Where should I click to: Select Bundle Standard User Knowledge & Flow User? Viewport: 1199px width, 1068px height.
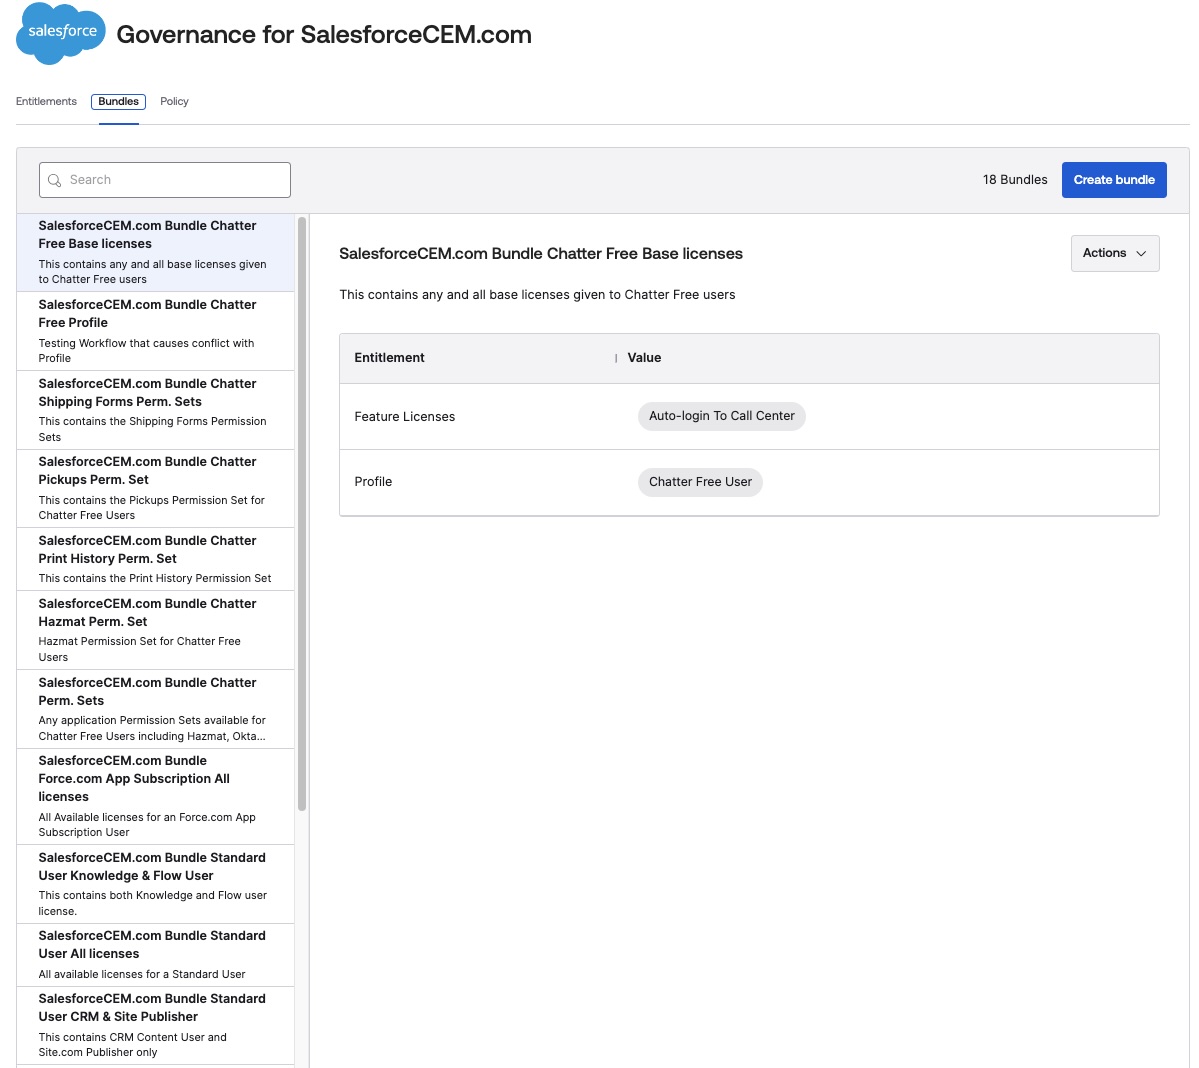pos(155,884)
